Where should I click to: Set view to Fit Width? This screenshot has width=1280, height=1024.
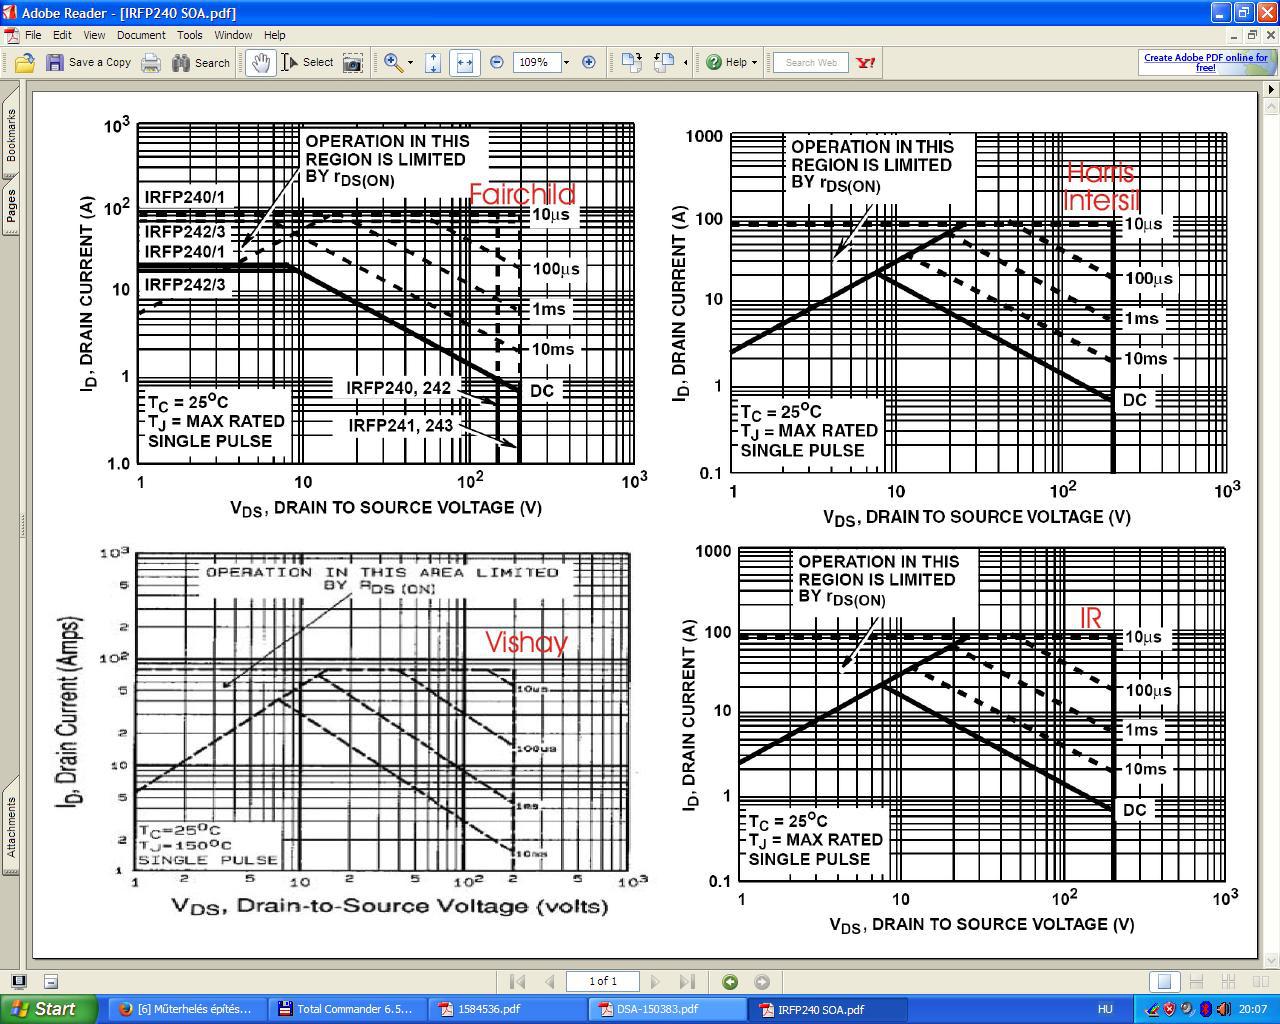(x=464, y=62)
